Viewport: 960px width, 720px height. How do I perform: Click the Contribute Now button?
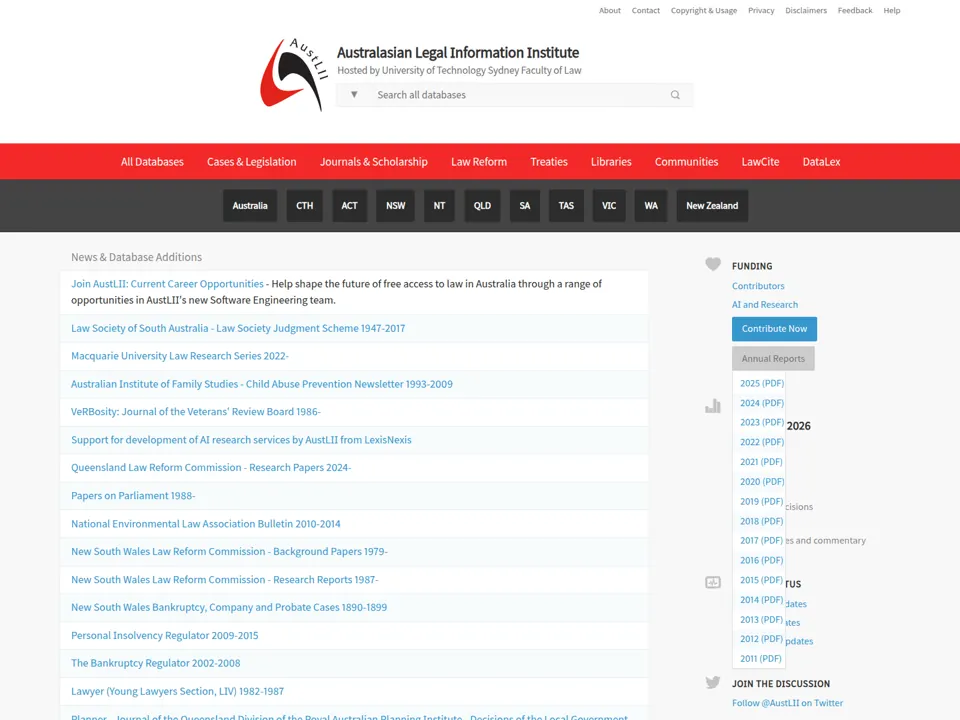point(774,329)
